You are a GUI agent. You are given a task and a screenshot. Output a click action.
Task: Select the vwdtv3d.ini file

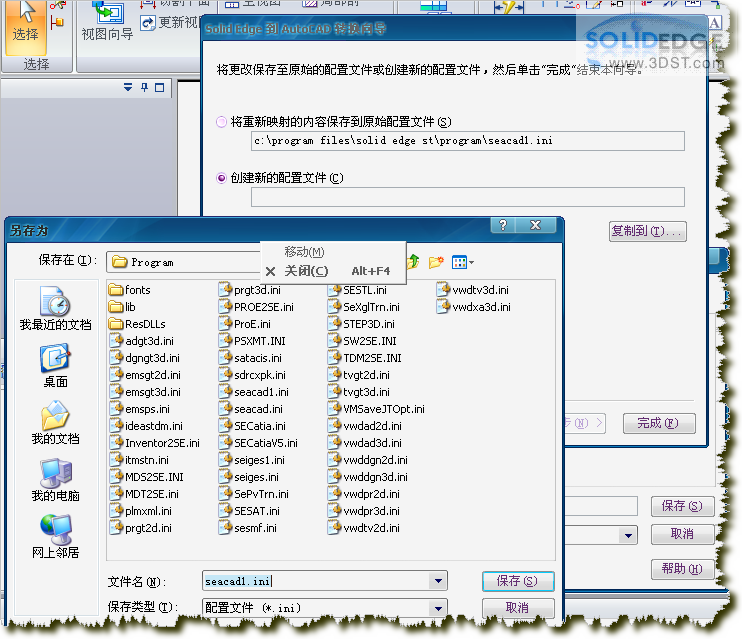pyautogui.click(x=473, y=290)
